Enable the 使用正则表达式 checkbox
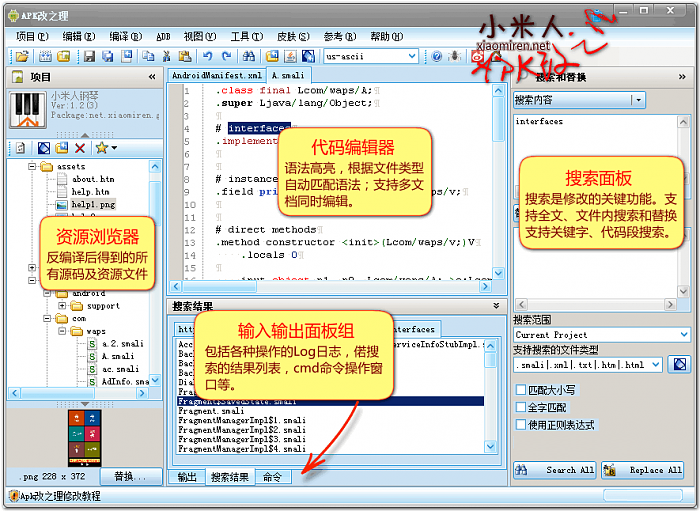The width and height of the screenshot is (700, 511). (521, 424)
